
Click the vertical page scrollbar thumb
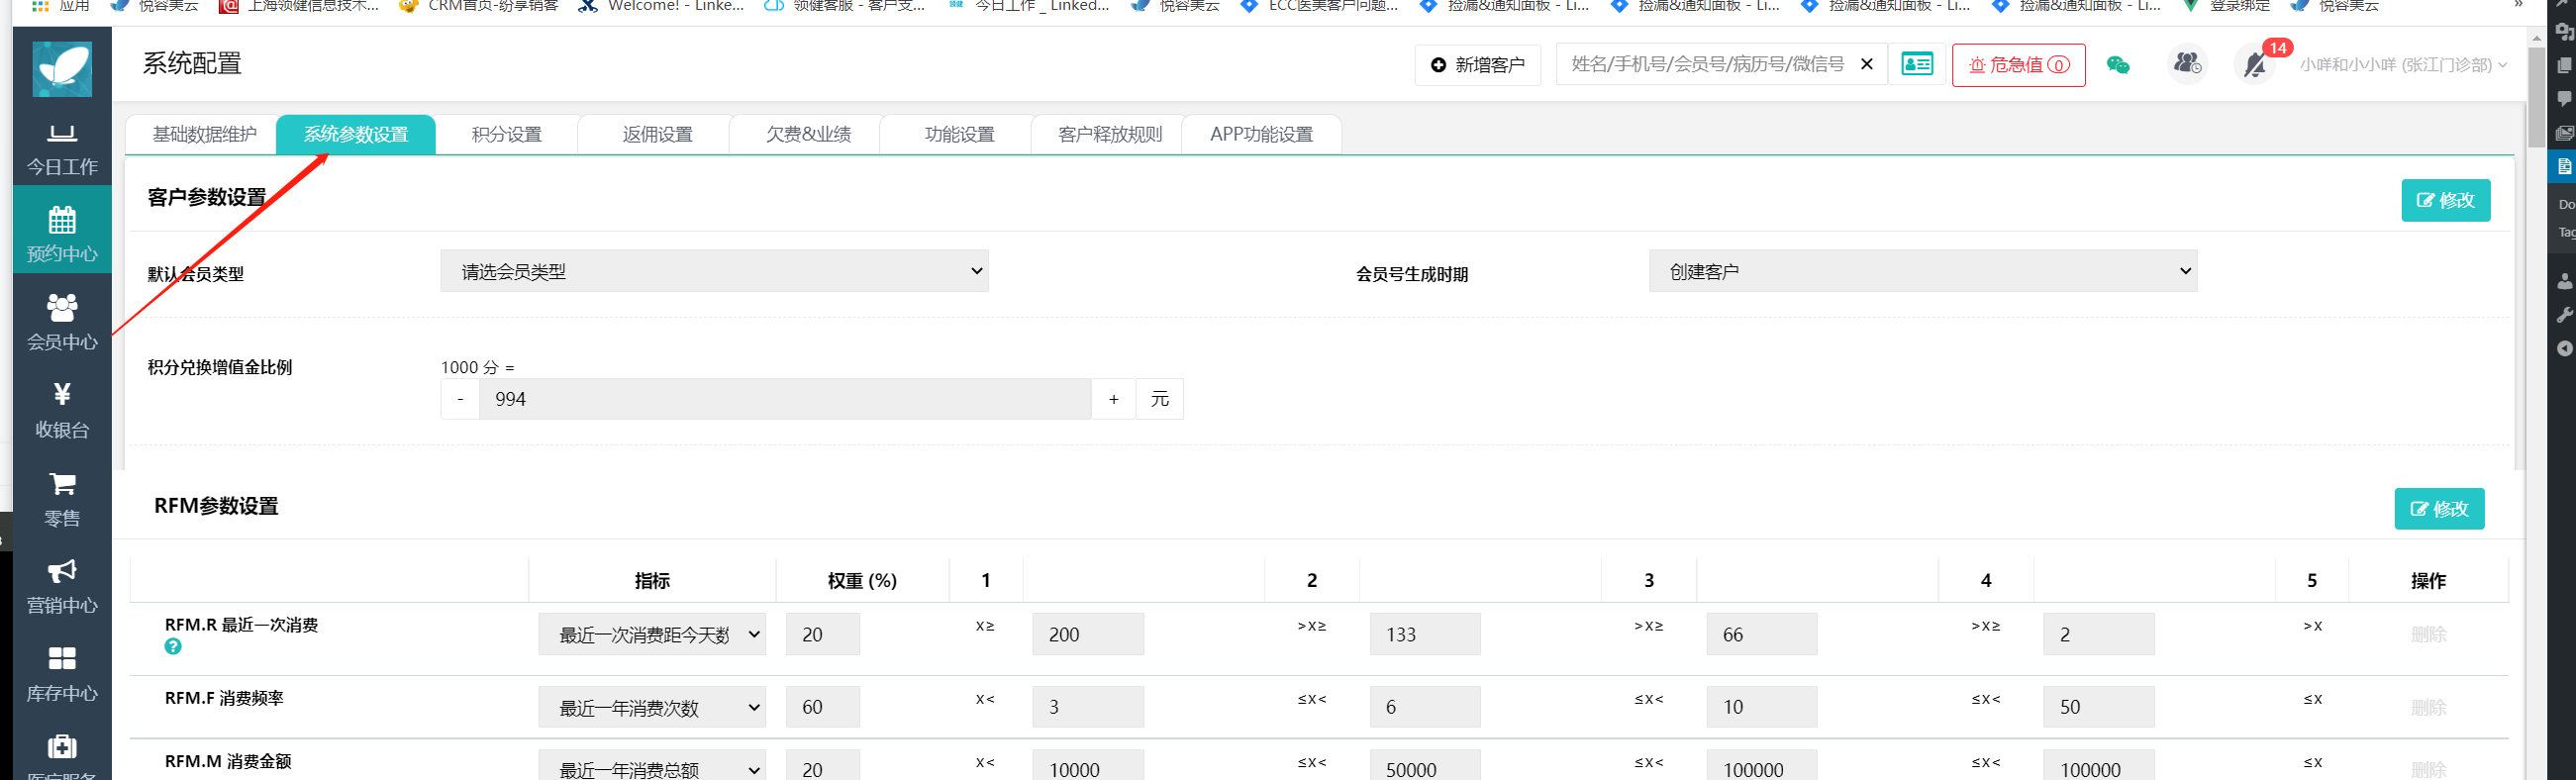(2536, 97)
